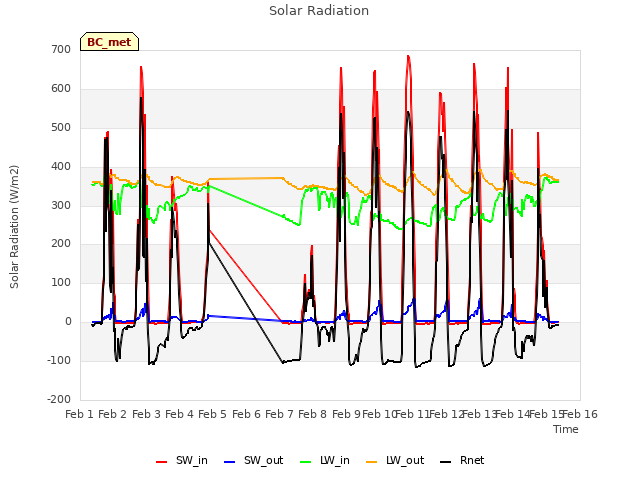Click the Time x-axis title
This screenshot has width=640, height=480.
coord(566,429)
